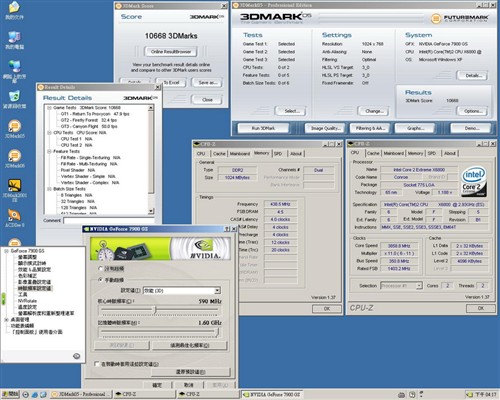Open the Memory tab in processor CPU-Z window
This screenshot has height=400, width=500.
point(415,153)
